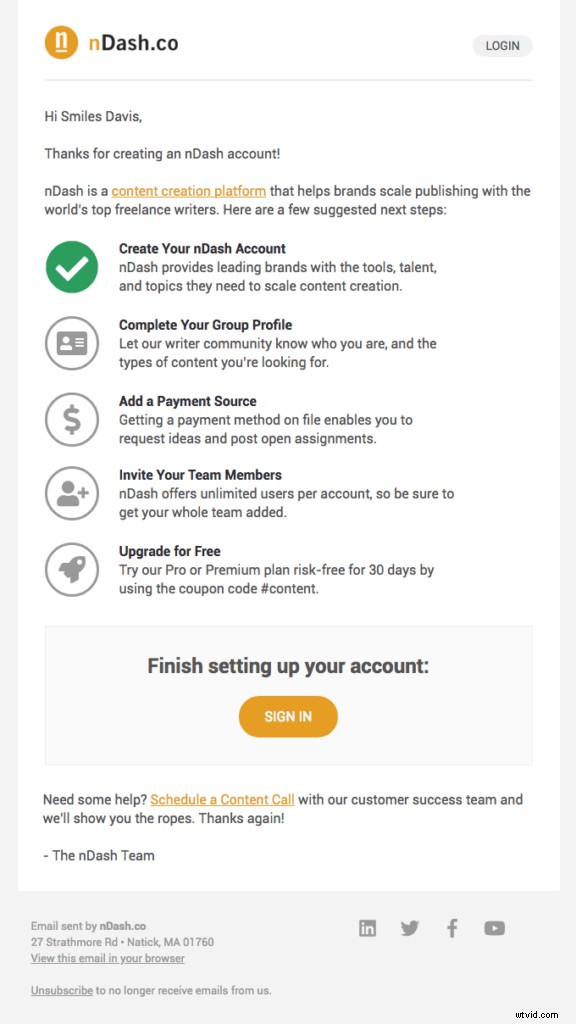Click the bold nDash.co footer text
The width and height of the screenshot is (576, 1024).
(x=123, y=925)
